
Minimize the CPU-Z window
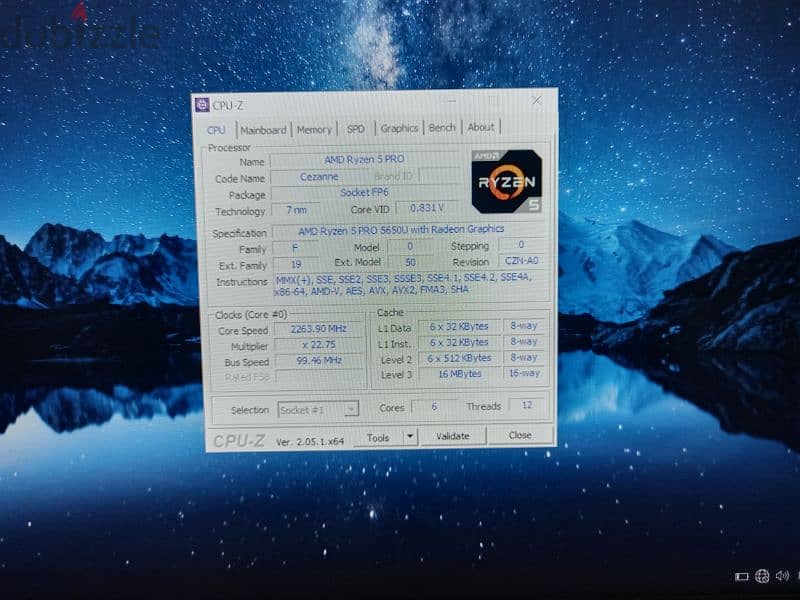tap(452, 102)
